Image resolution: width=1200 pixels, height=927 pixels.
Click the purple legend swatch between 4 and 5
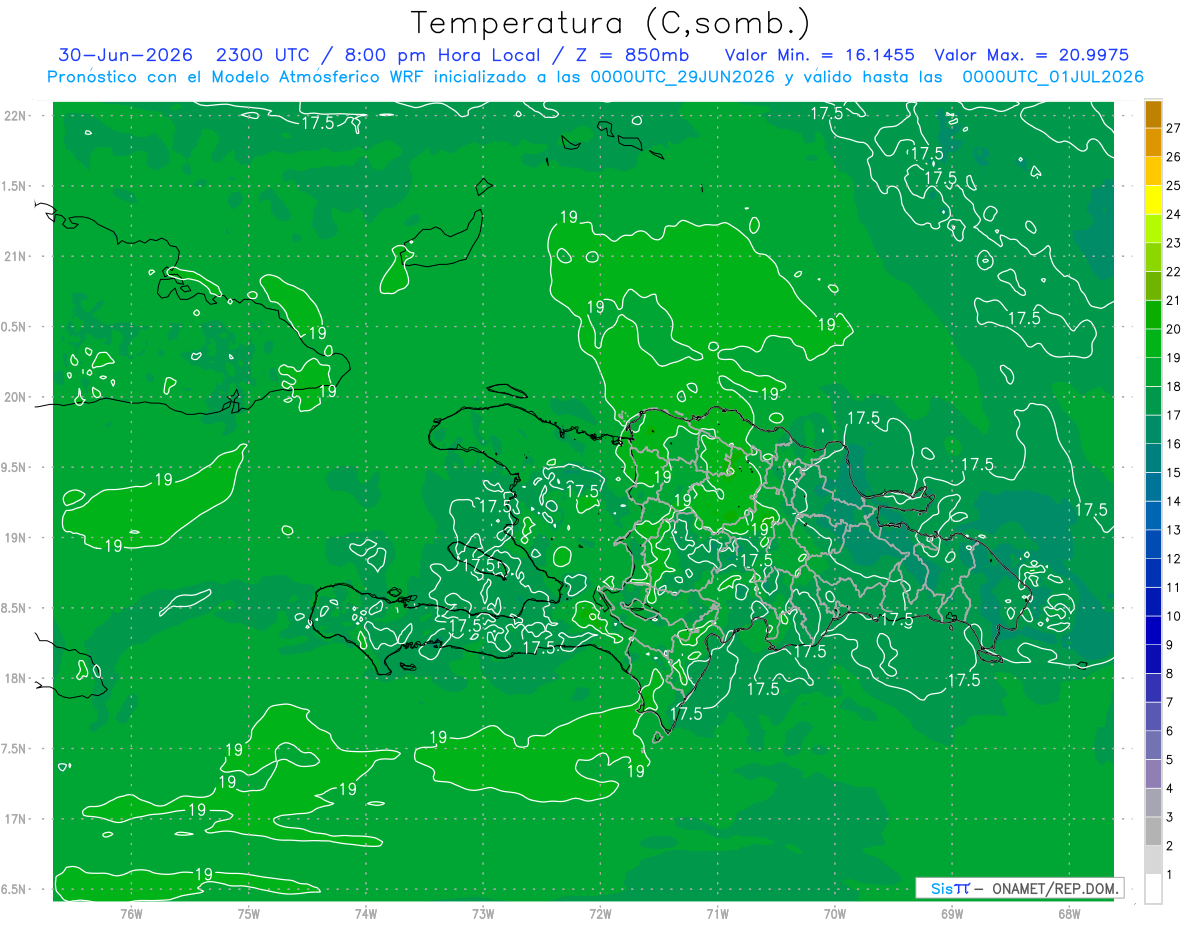tap(1153, 774)
